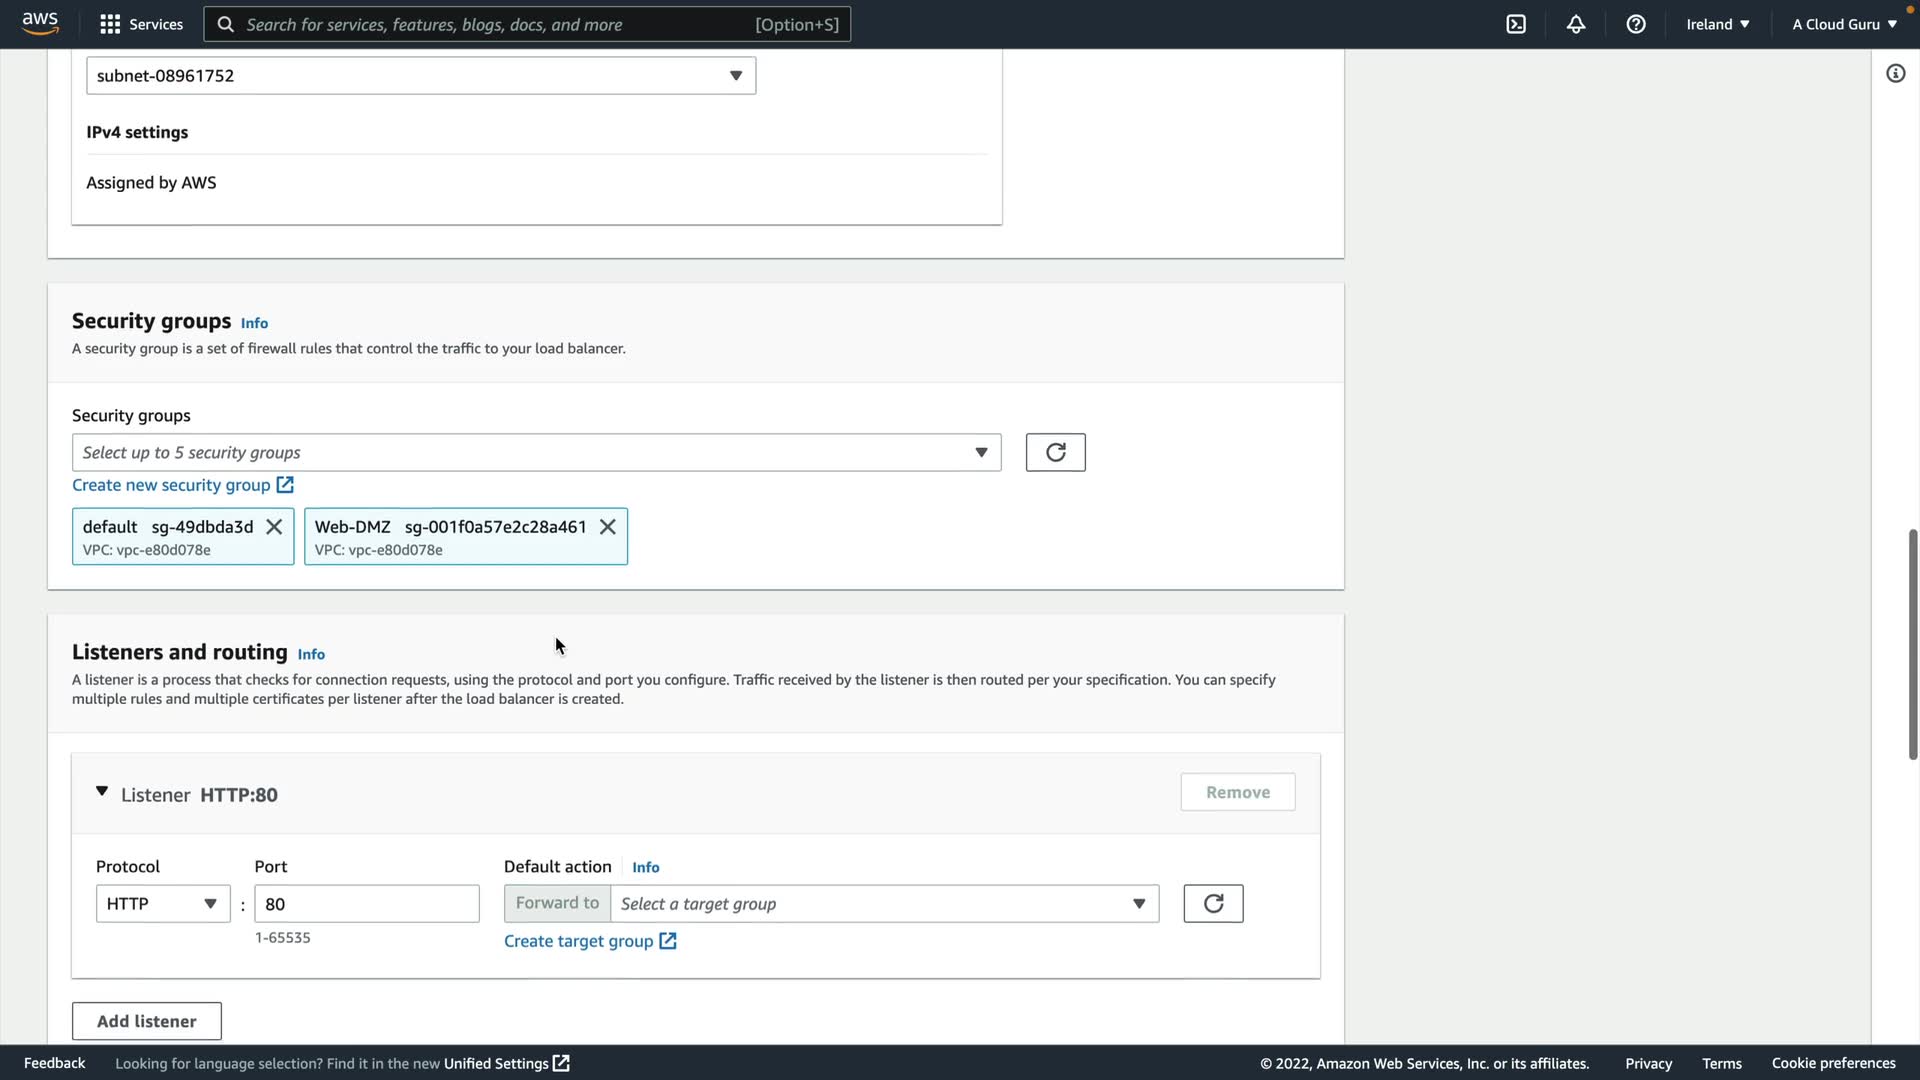Open the Services grid menu

141,24
